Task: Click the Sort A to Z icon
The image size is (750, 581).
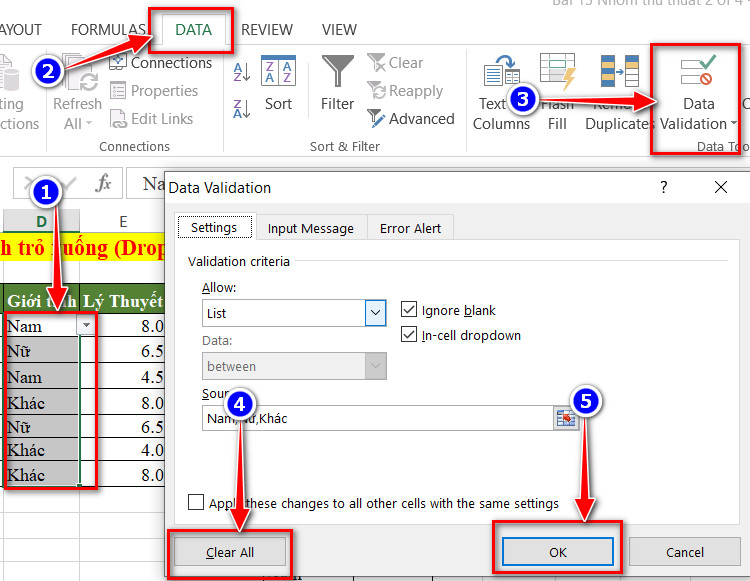Action: coord(242,72)
